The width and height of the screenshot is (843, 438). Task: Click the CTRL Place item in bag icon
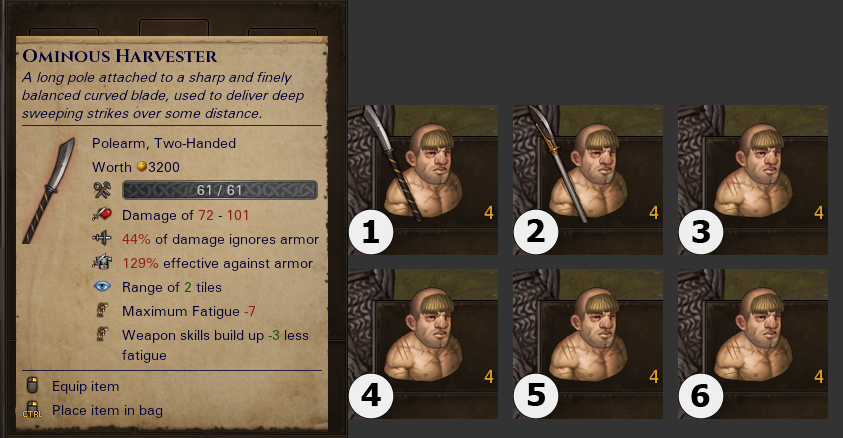pyautogui.click(x=32, y=410)
